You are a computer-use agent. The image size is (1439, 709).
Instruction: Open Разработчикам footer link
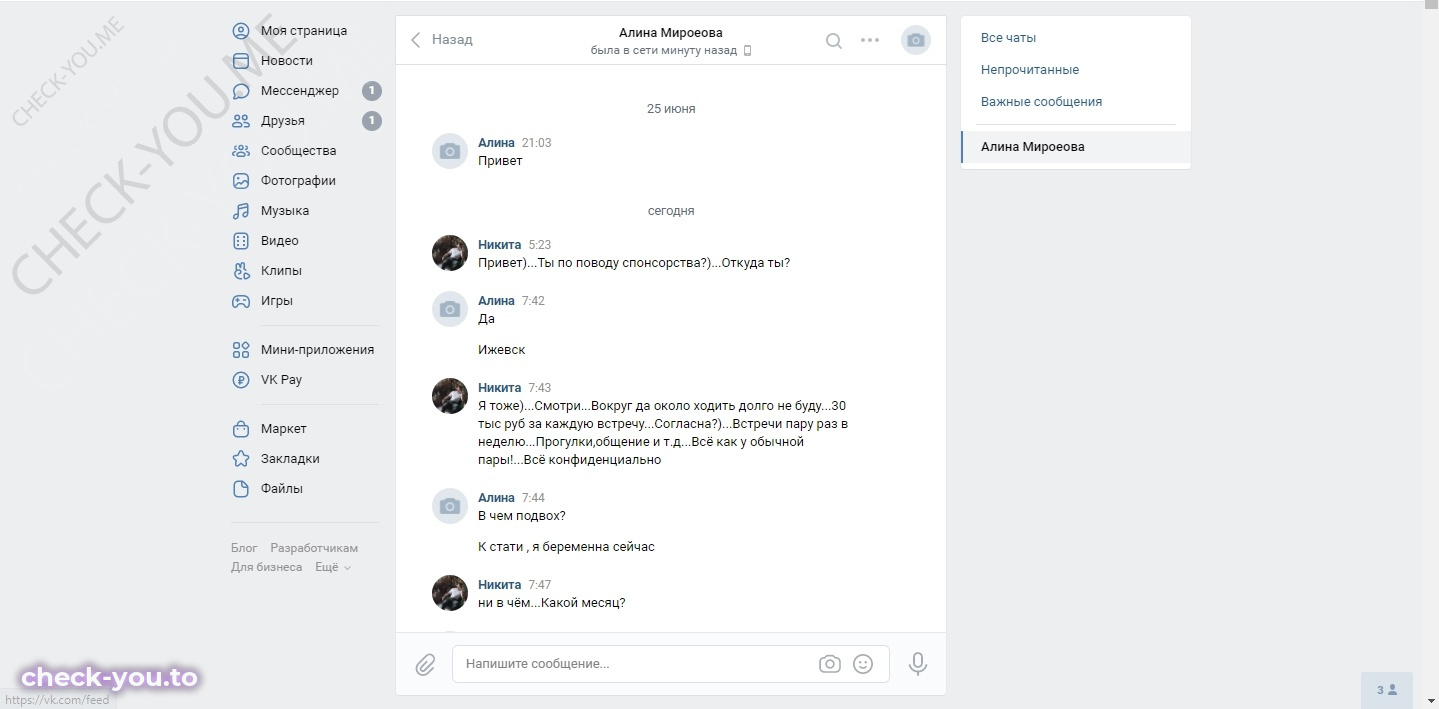pos(314,548)
